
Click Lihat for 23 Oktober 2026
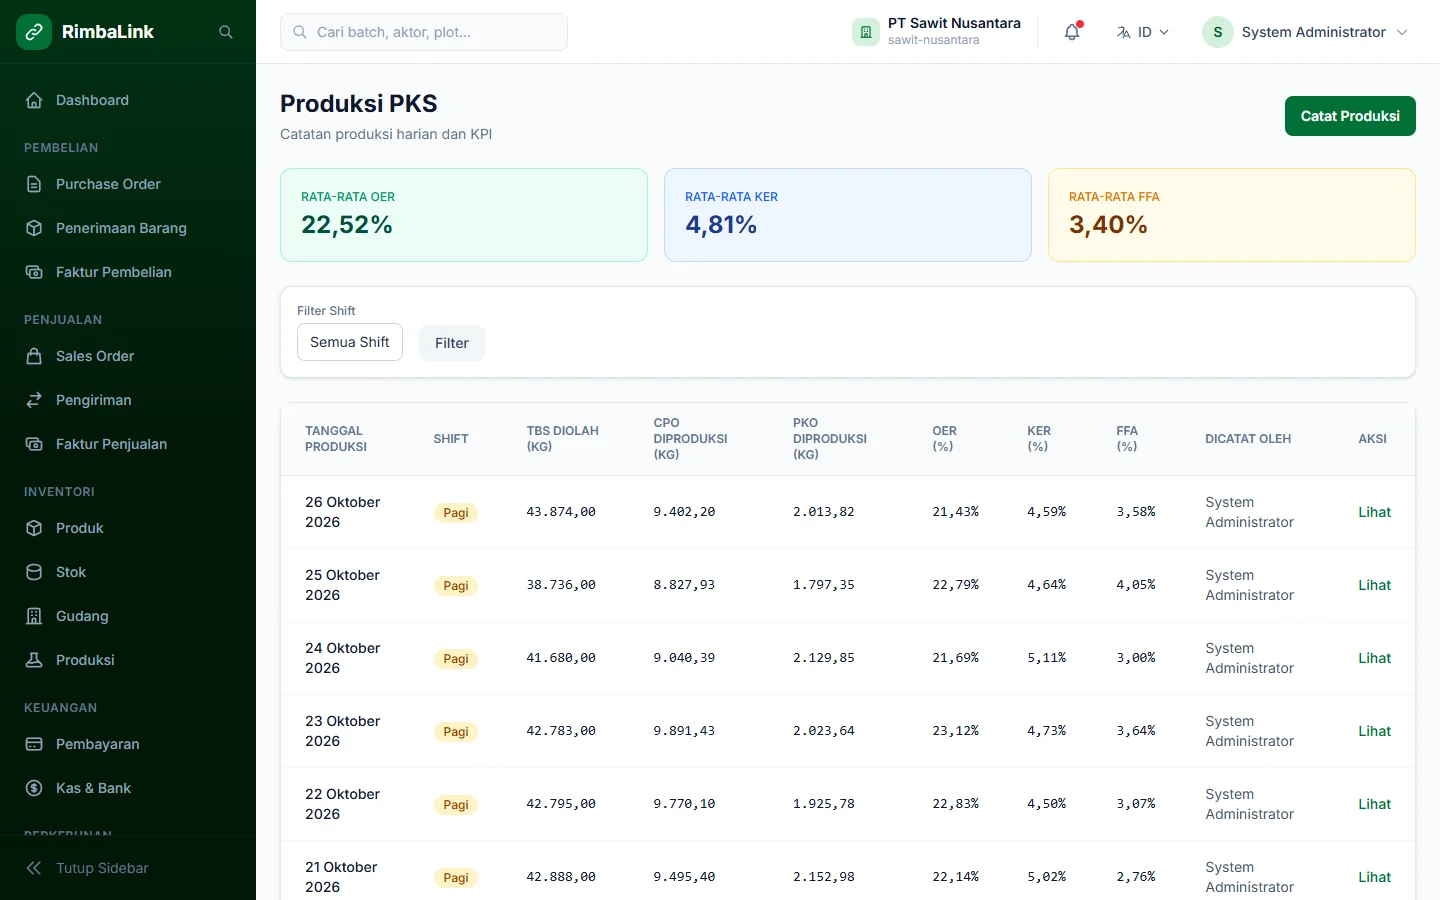(1374, 731)
